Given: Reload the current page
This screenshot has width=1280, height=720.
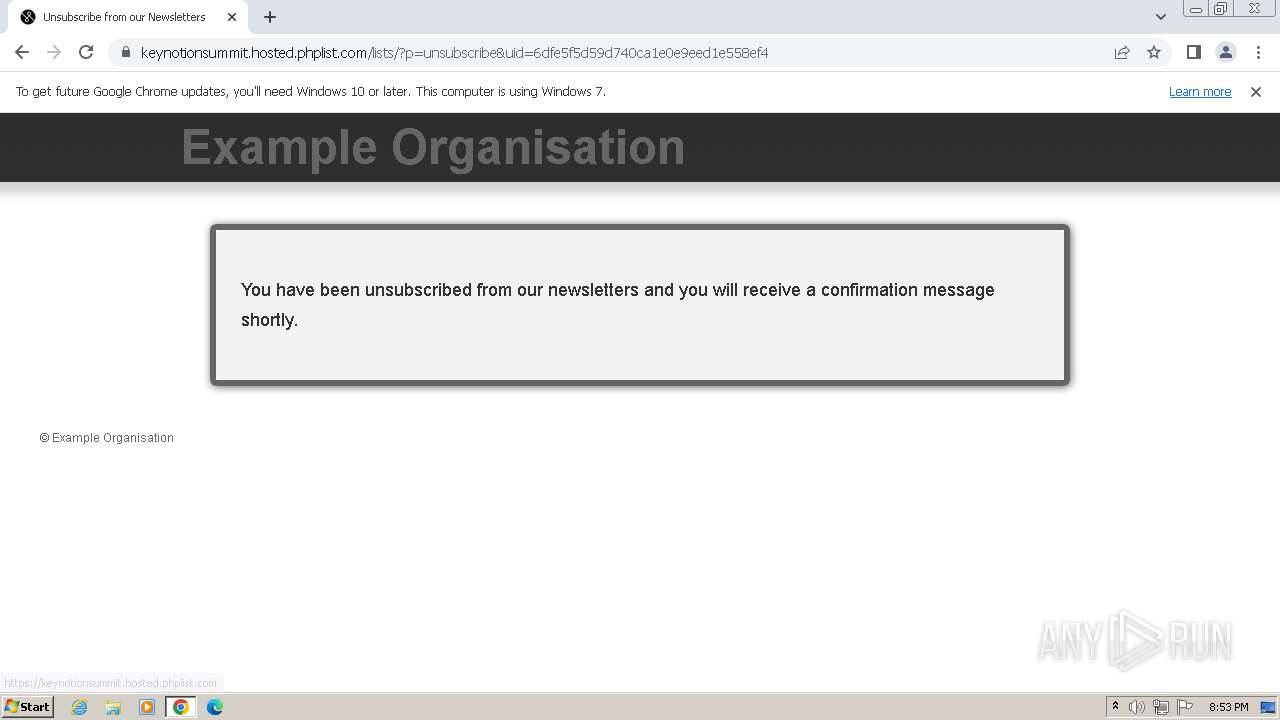Looking at the screenshot, I should coord(86,52).
